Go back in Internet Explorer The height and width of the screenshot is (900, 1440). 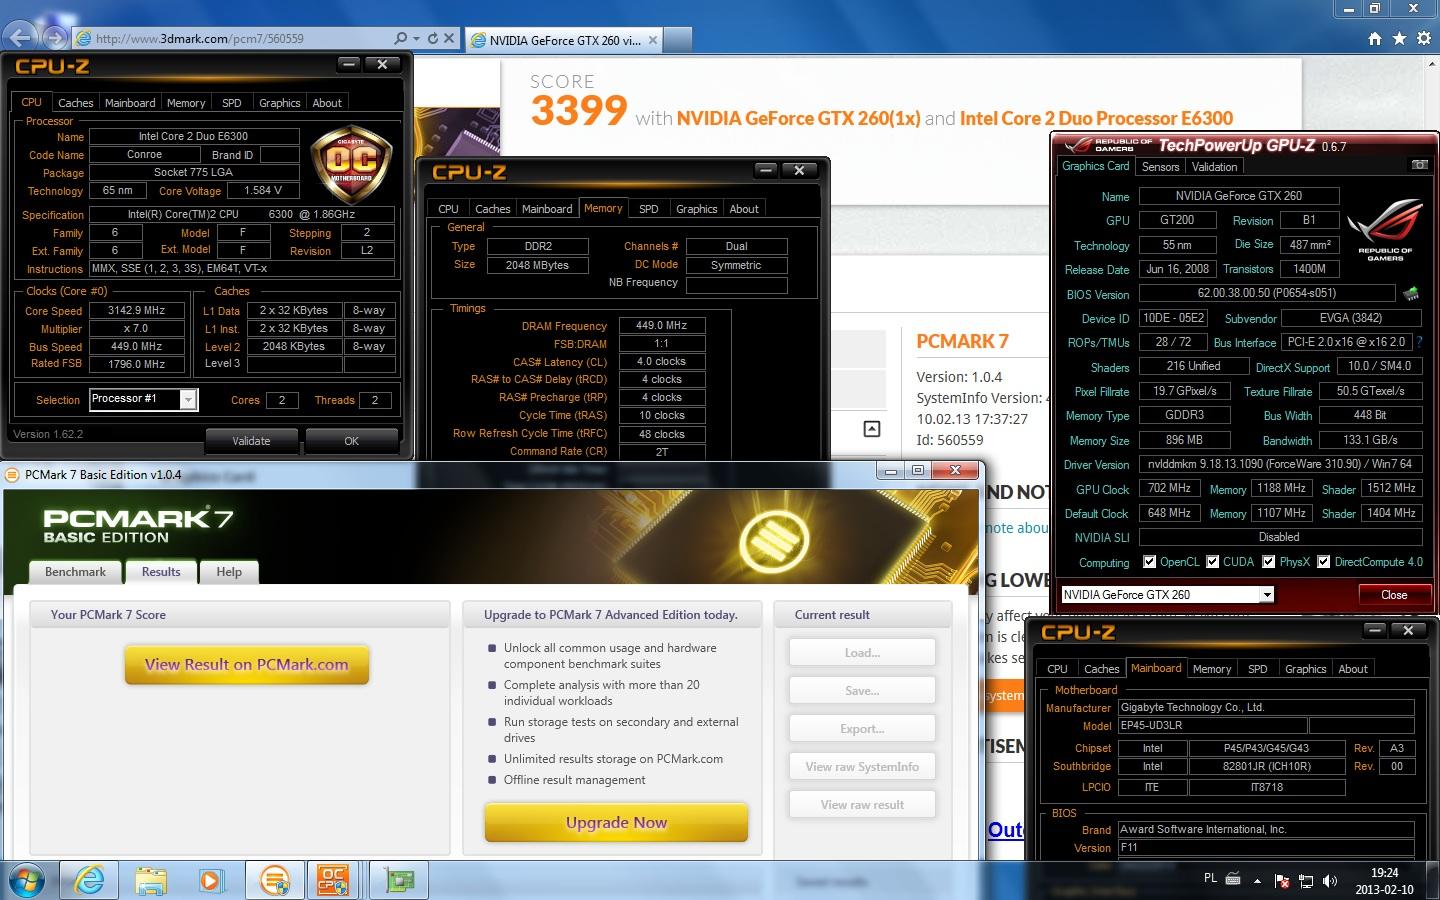click(x=22, y=38)
